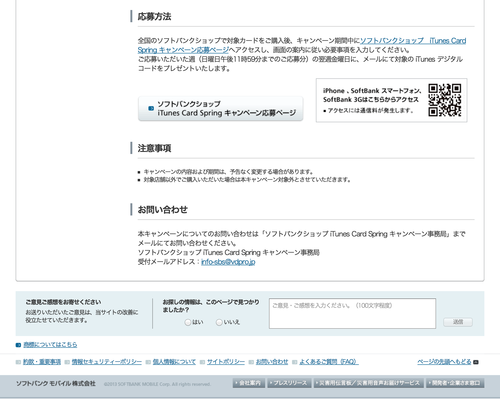The width and height of the screenshot is (500, 399).
Task: Click the QR code image
Action: click(x=445, y=100)
